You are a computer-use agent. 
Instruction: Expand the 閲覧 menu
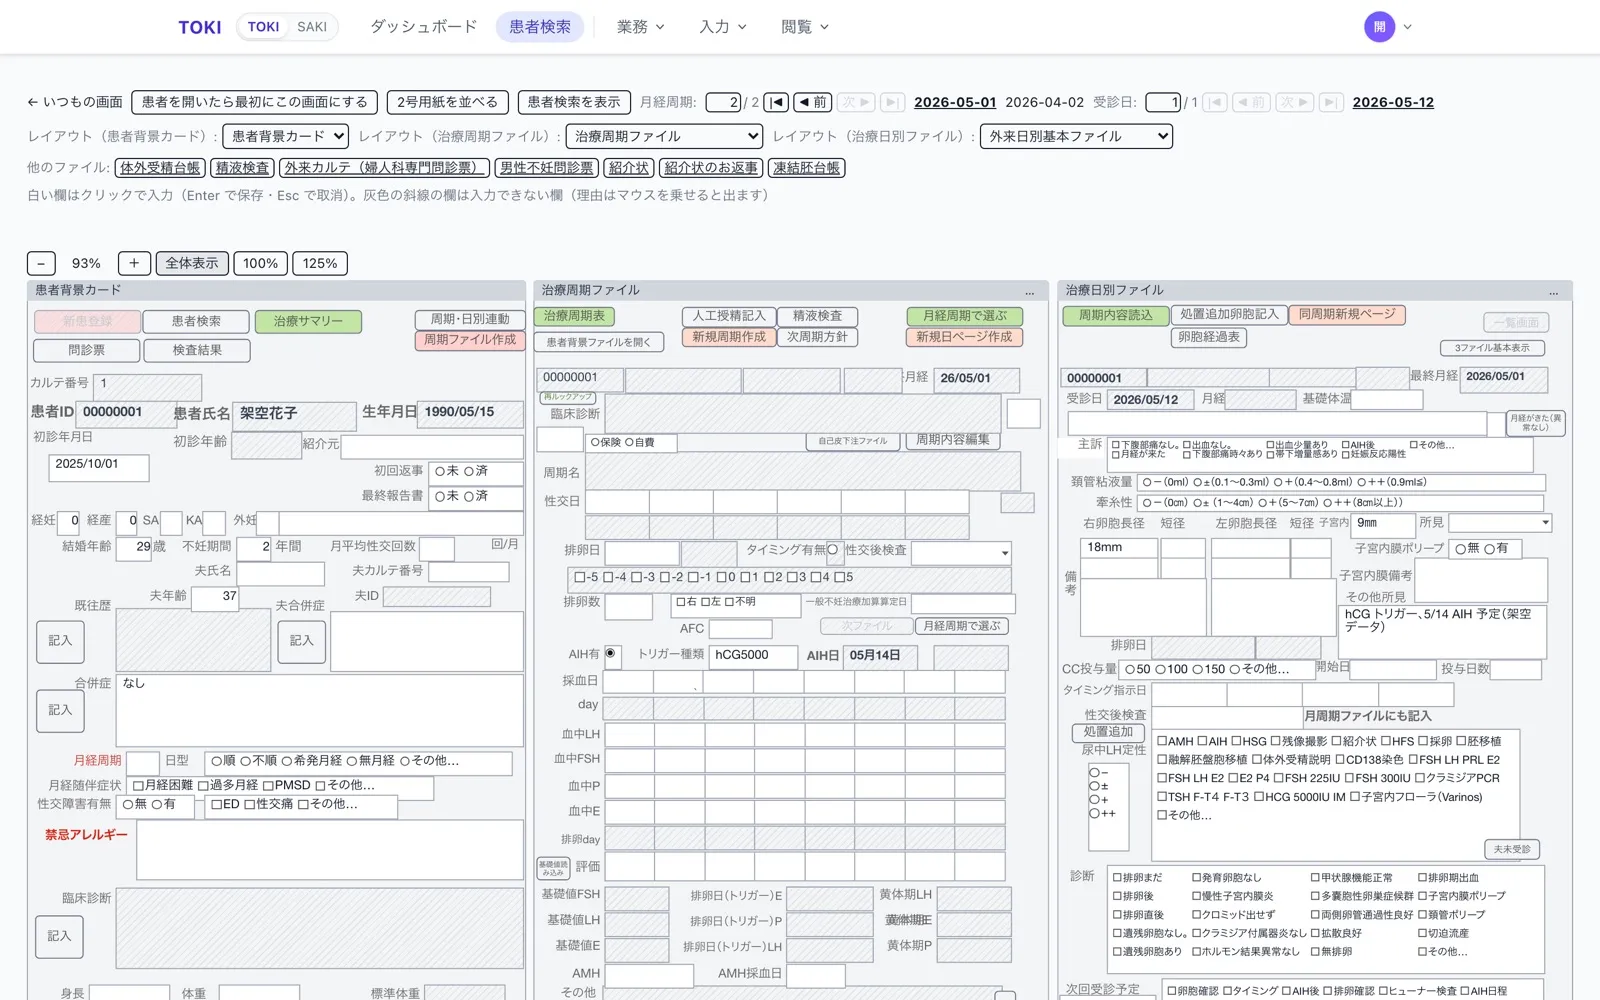[x=804, y=27]
